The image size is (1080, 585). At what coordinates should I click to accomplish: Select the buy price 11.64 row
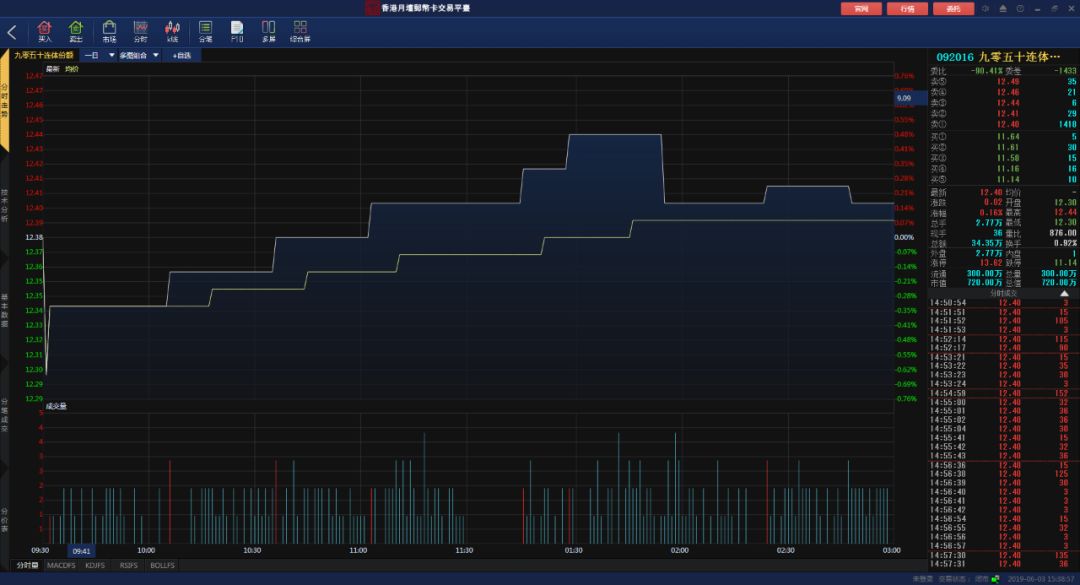[x=1003, y=136]
